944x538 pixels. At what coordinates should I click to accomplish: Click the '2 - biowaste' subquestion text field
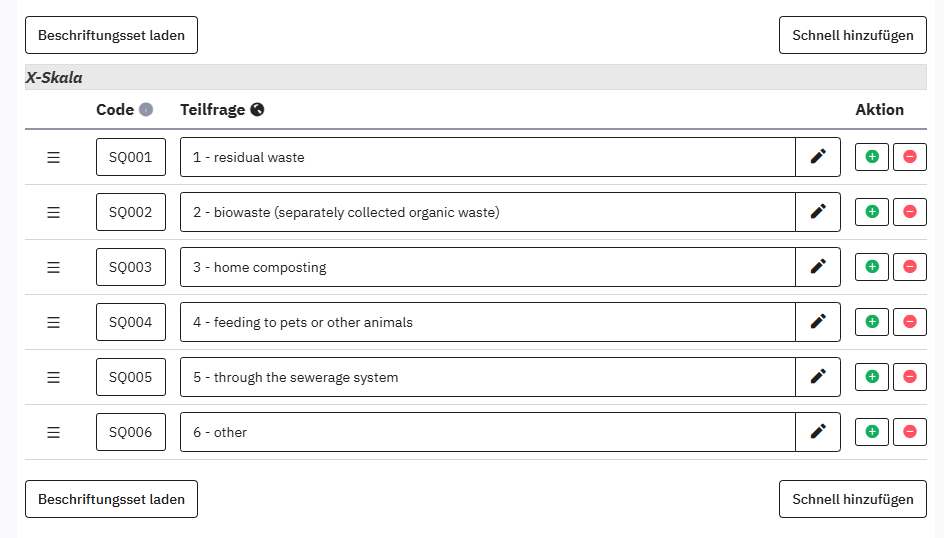click(x=488, y=212)
